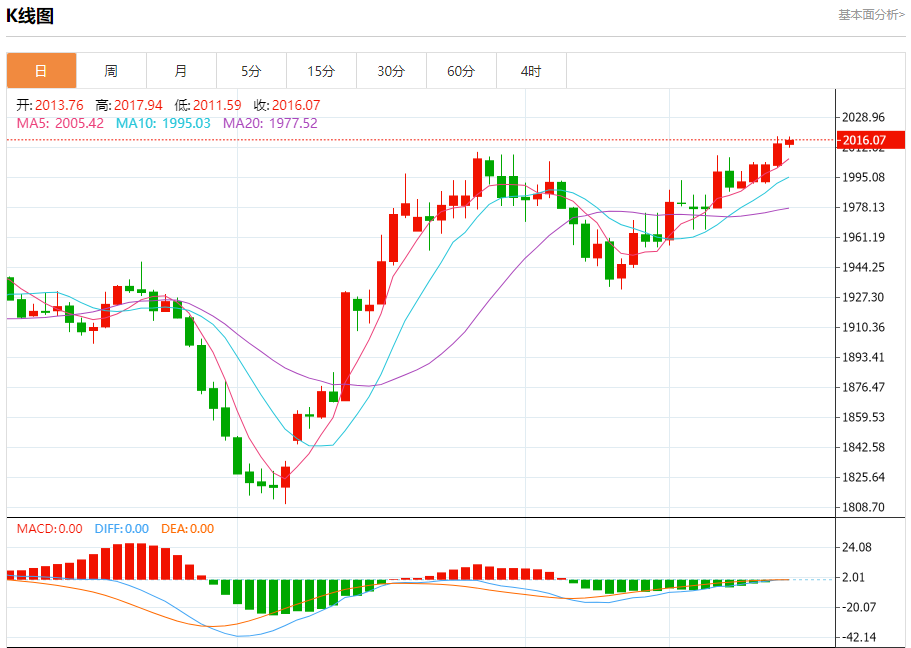The image size is (911, 648).
Task: Switch to the 5分 interval tab
Action: pos(251,71)
